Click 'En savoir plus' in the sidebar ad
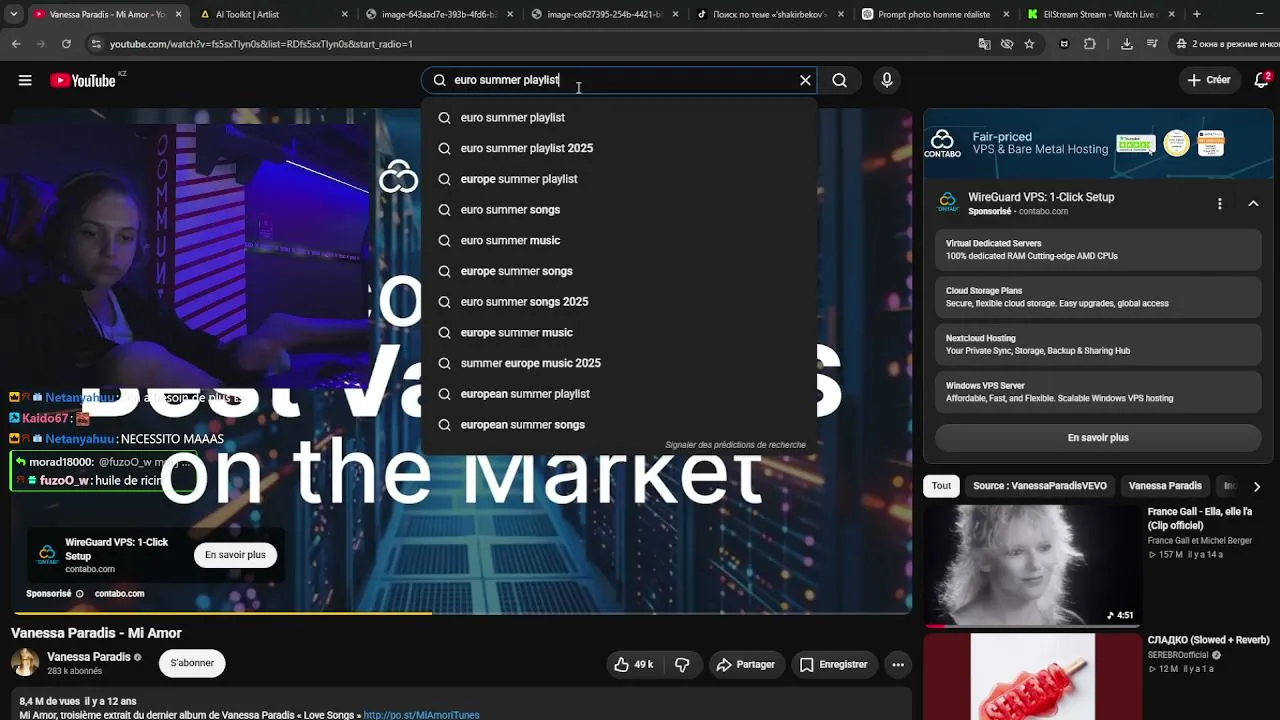The width and height of the screenshot is (1280, 720). pos(1098,438)
